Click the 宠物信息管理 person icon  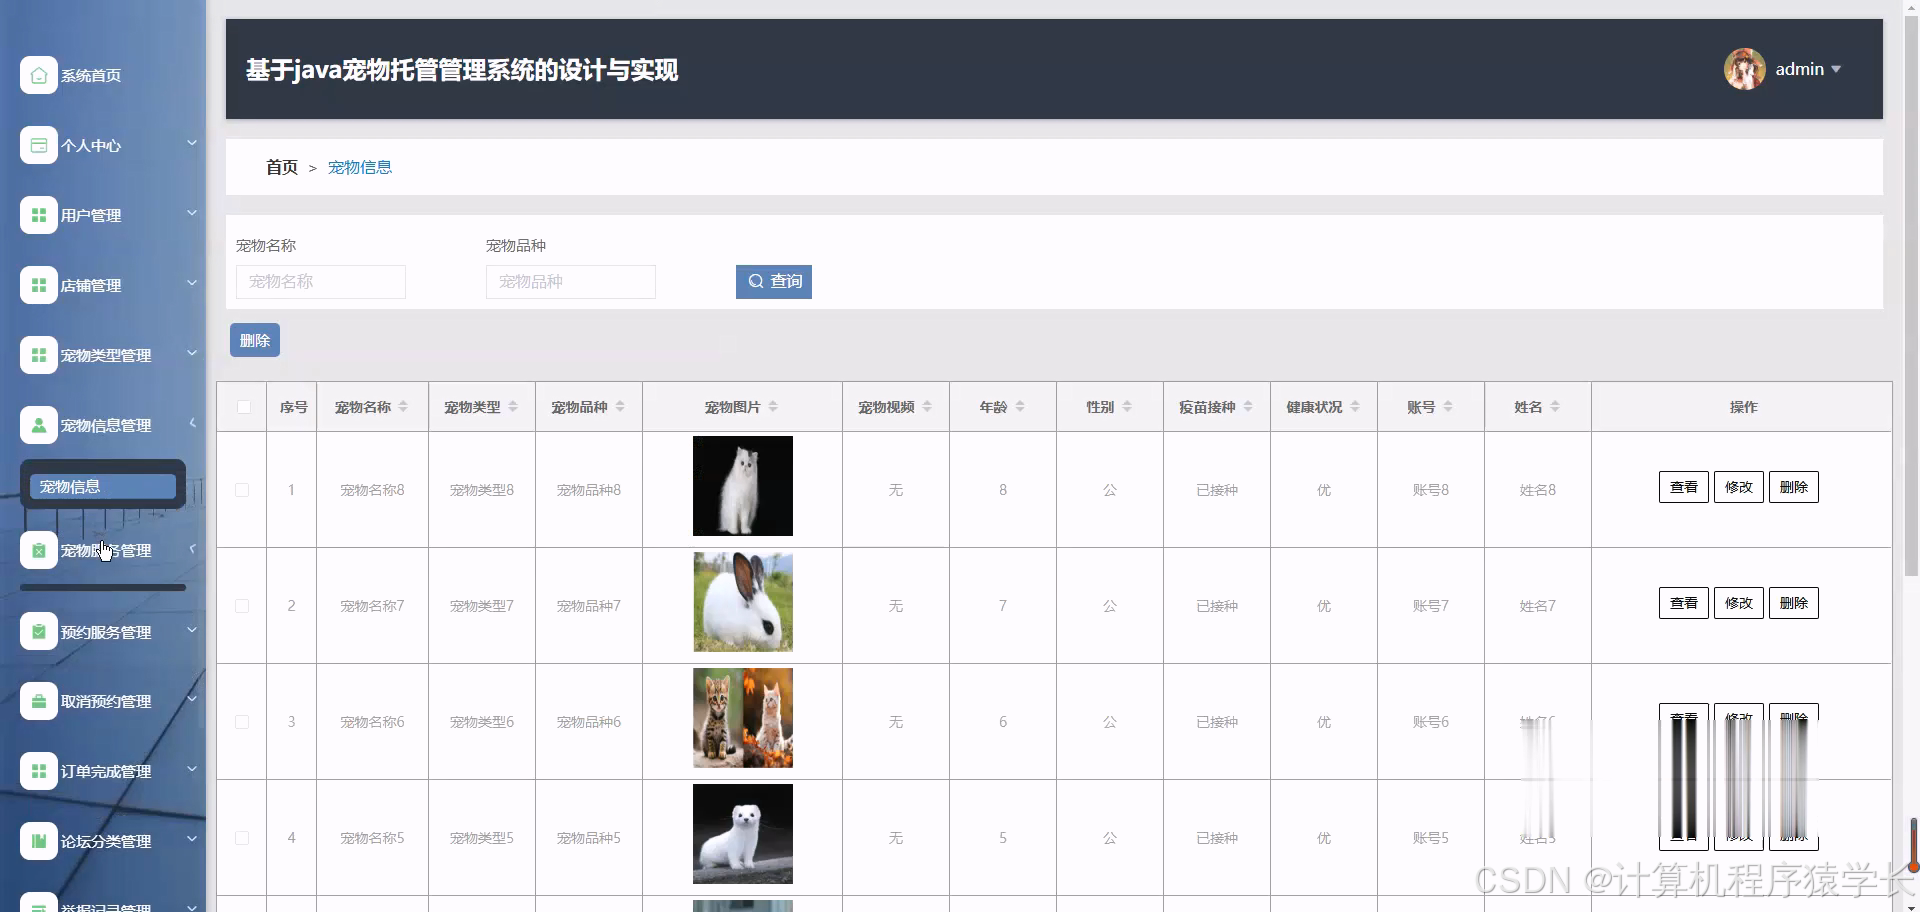(x=38, y=425)
